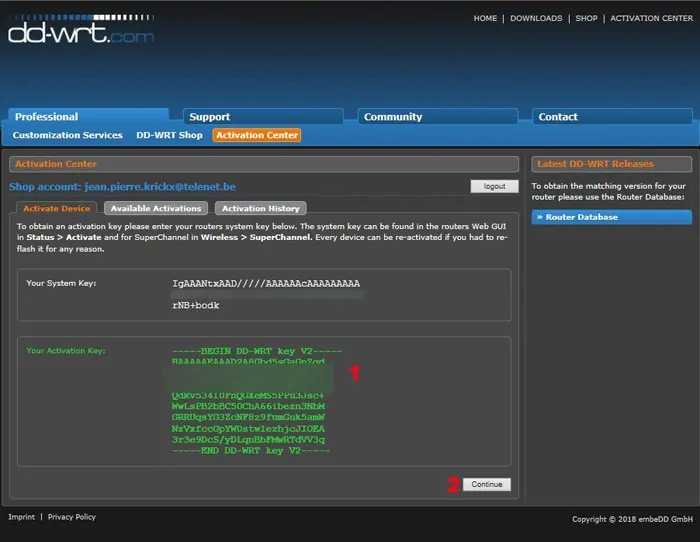700x542 pixels.
Task: Select the Support main tab
Action: tap(263, 117)
